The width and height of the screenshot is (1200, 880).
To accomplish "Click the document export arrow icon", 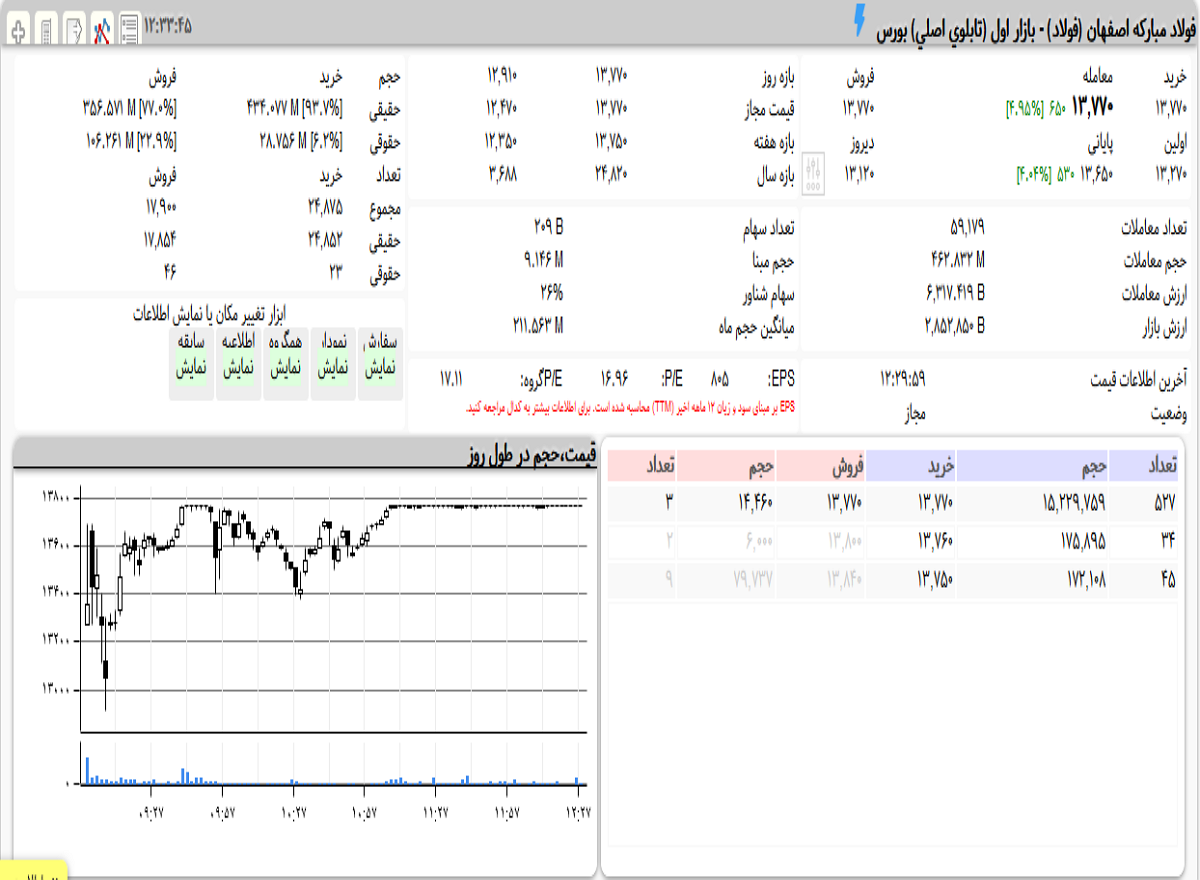I will click(x=74, y=30).
